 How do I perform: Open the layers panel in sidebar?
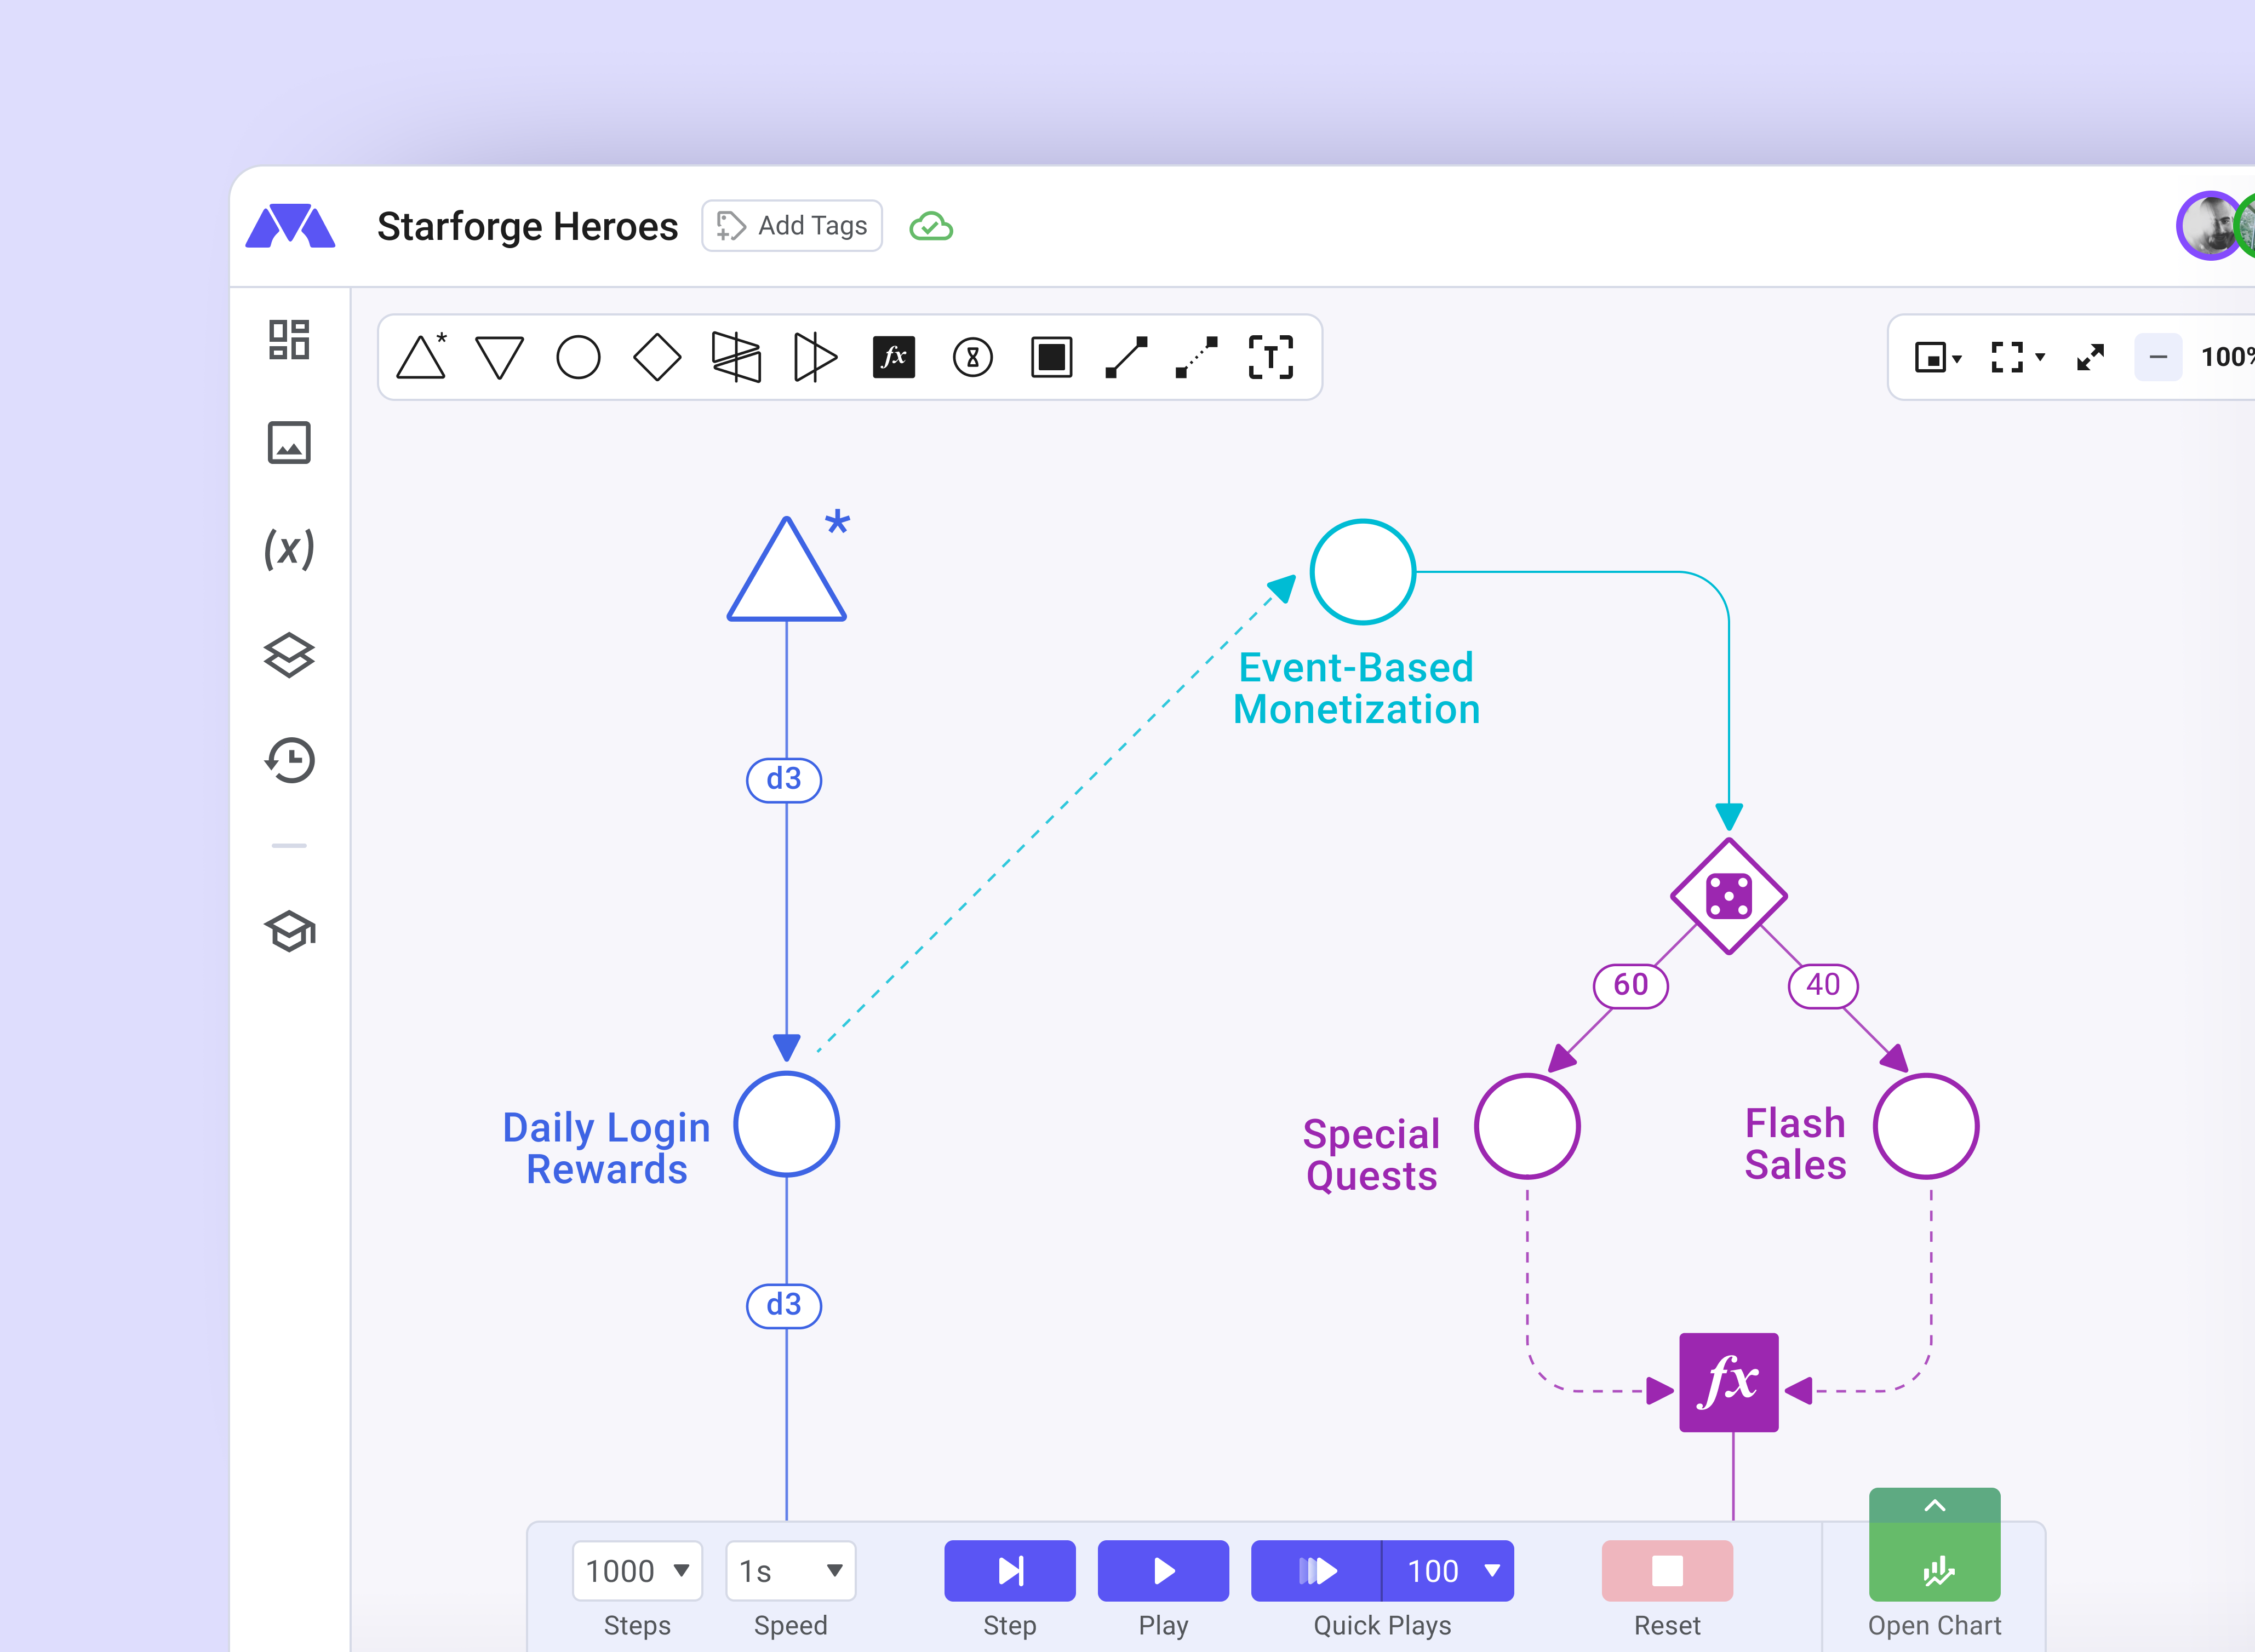pyautogui.click(x=289, y=655)
